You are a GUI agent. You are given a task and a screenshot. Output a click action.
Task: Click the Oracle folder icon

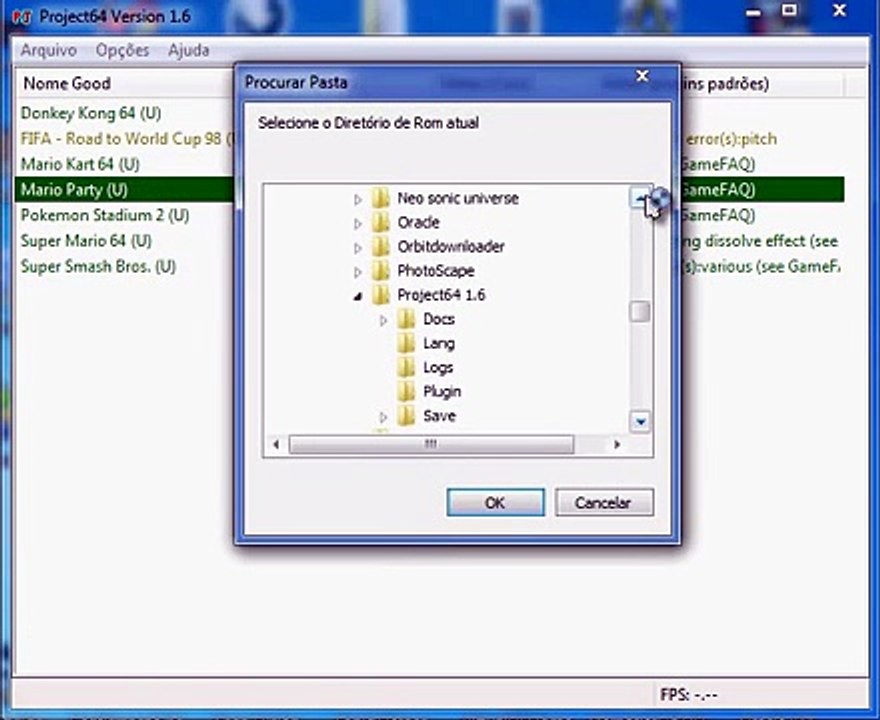click(381, 222)
